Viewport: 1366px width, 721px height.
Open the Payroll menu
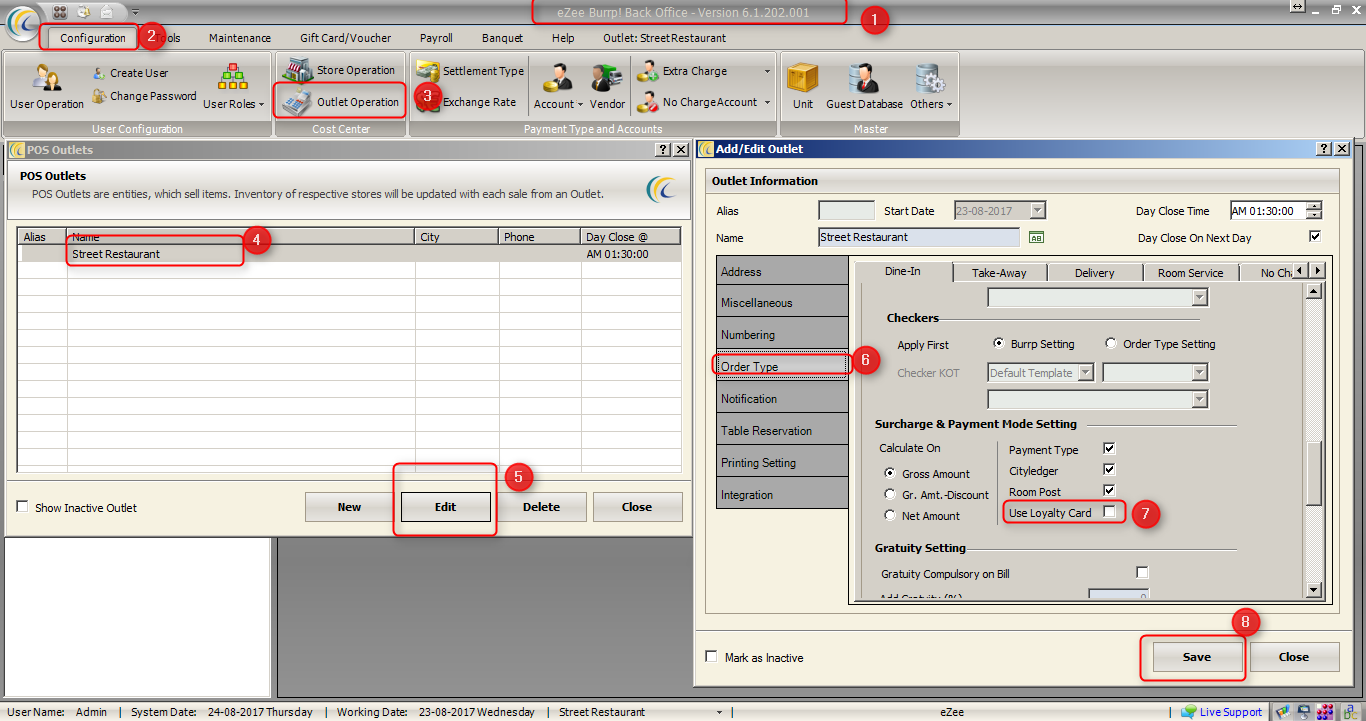(x=436, y=38)
